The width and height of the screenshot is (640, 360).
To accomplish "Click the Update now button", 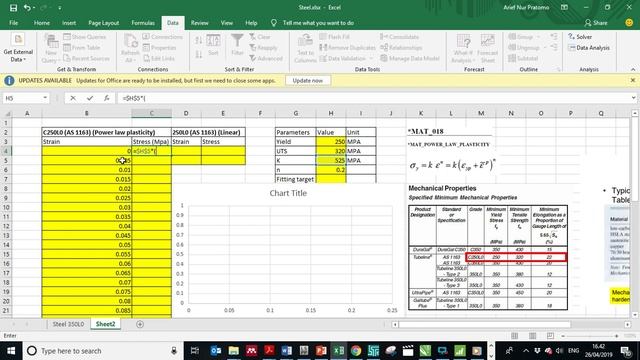I will coord(308,80).
